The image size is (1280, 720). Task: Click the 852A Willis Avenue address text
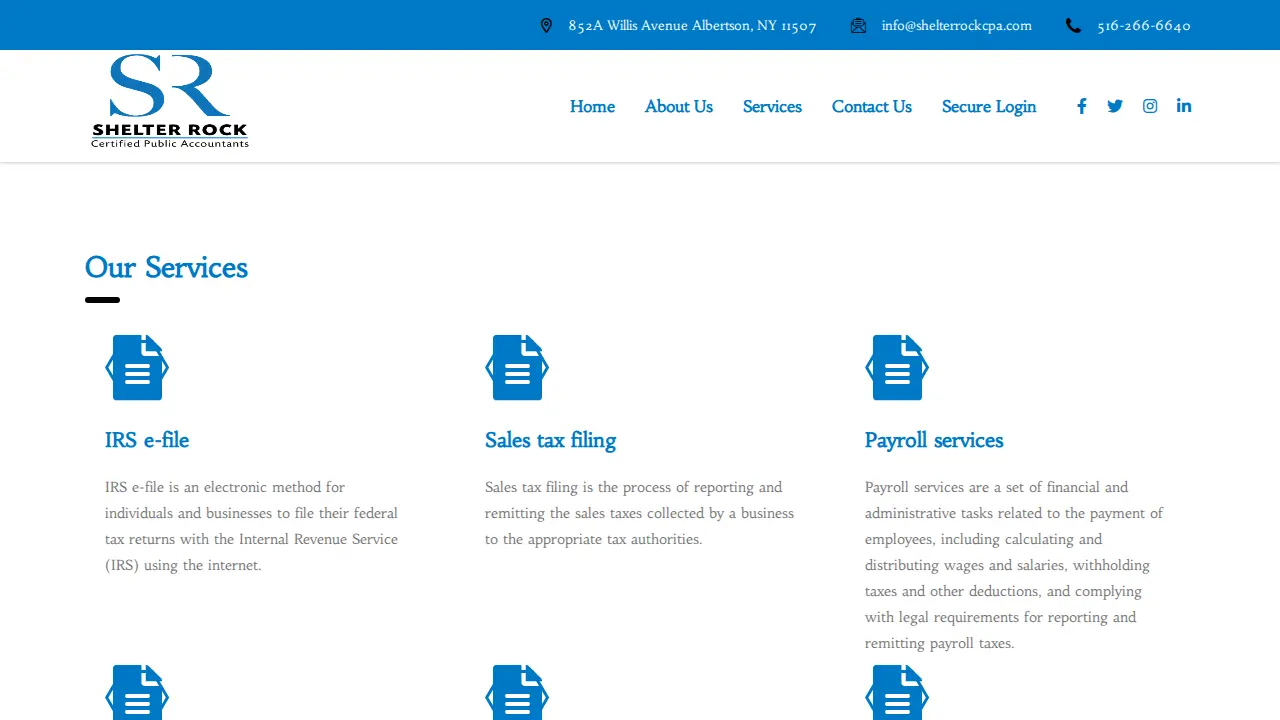coord(692,26)
